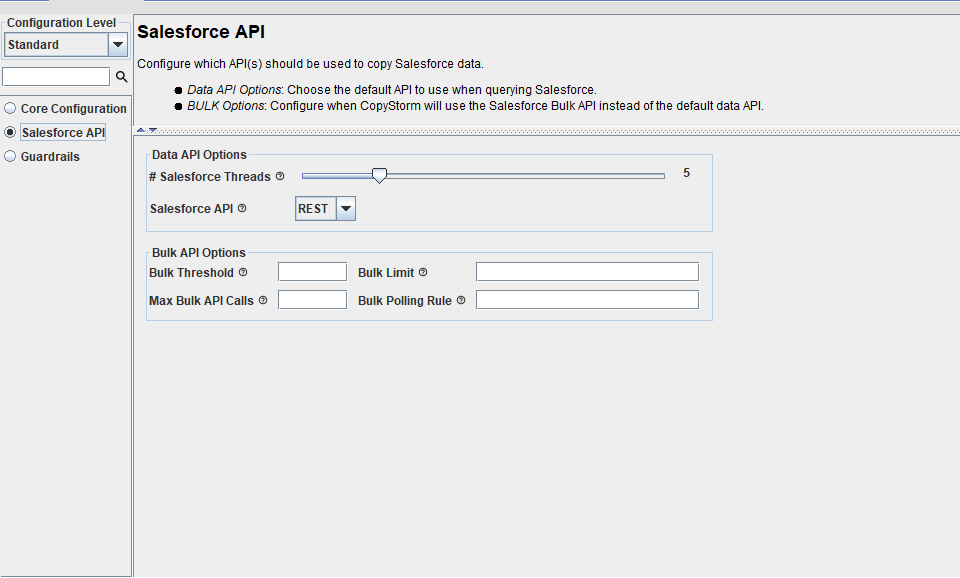The height and width of the screenshot is (578, 960).
Task: Open help for # Salesforce Threads
Action: pyautogui.click(x=280, y=176)
